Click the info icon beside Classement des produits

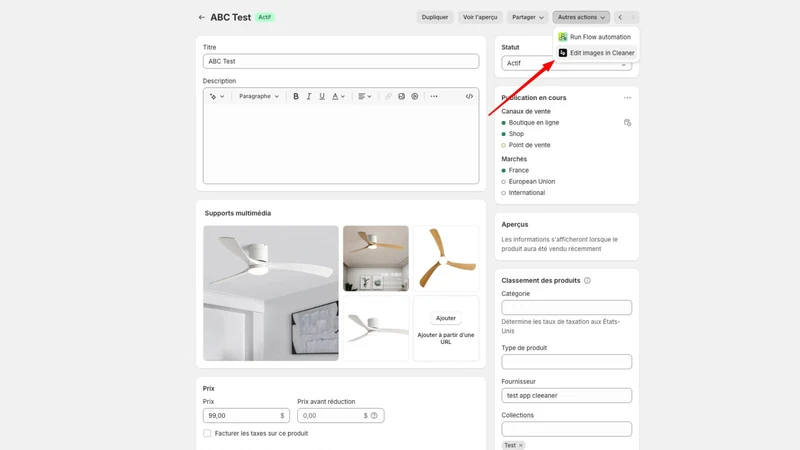(x=587, y=281)
